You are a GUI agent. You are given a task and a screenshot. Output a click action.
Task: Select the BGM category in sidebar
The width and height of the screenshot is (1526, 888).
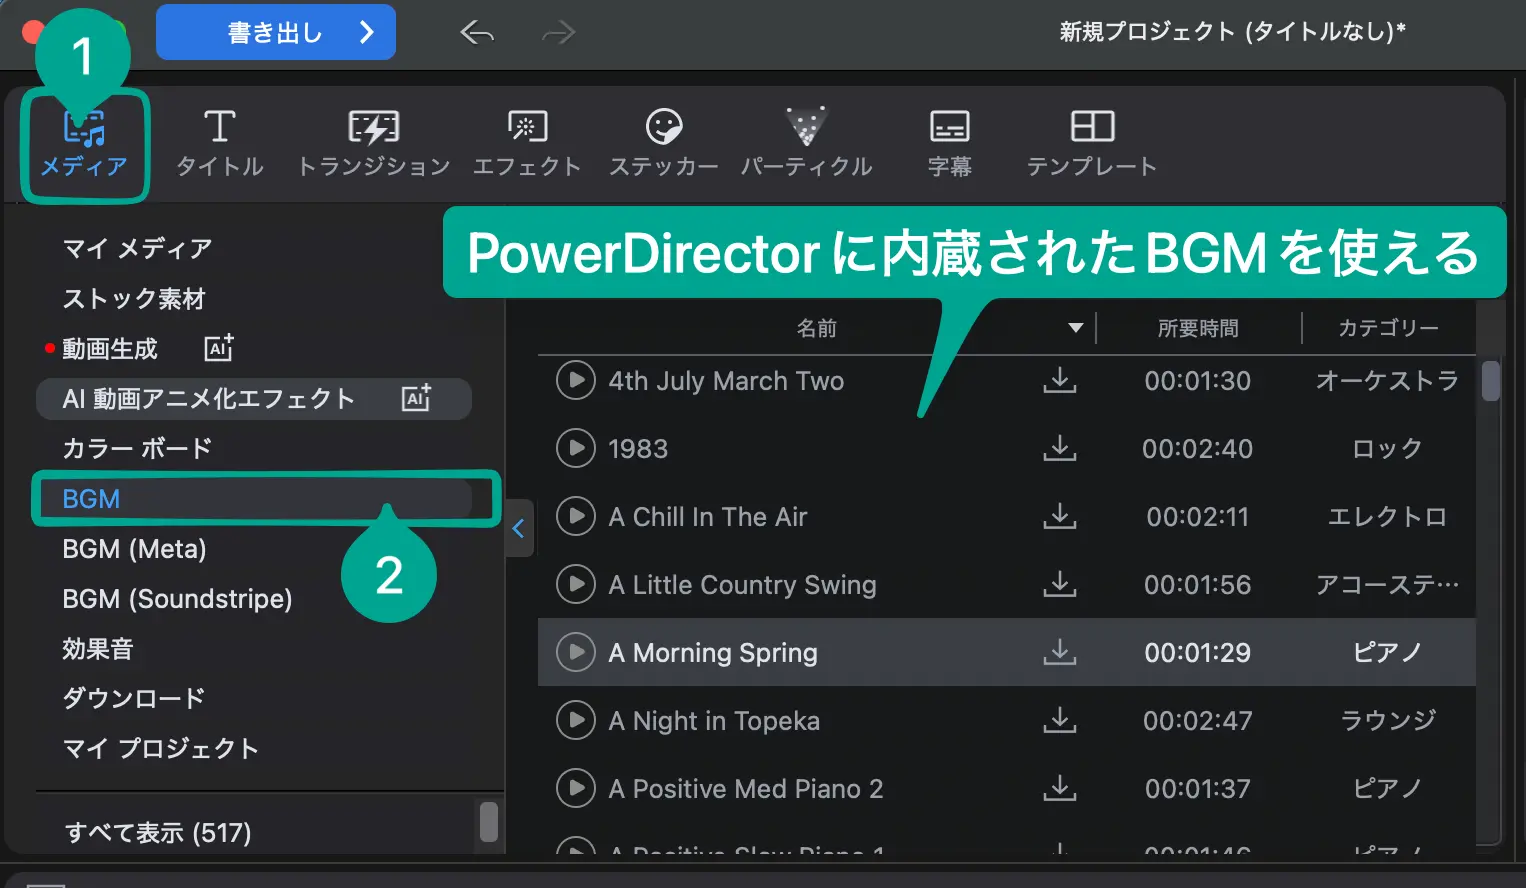[254, 498]
